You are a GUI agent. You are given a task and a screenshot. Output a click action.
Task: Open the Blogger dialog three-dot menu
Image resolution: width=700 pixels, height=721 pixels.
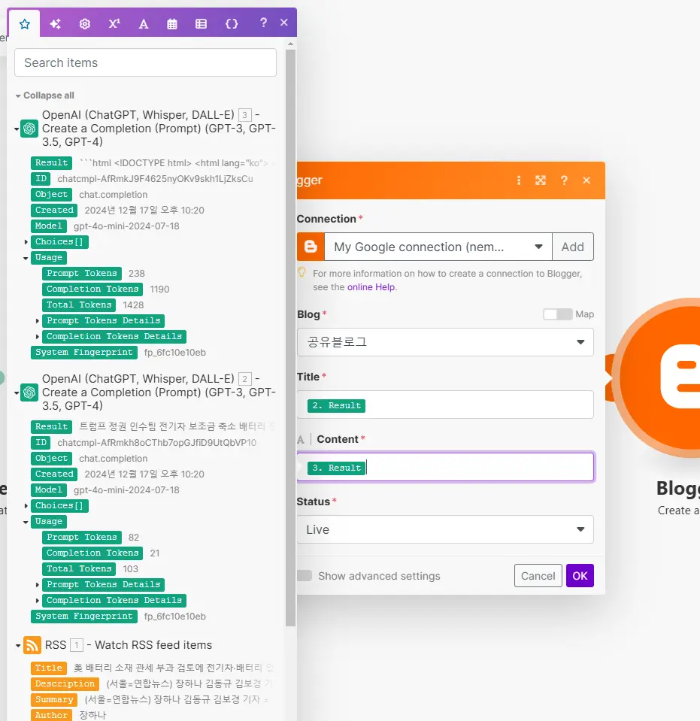point(519,180)
